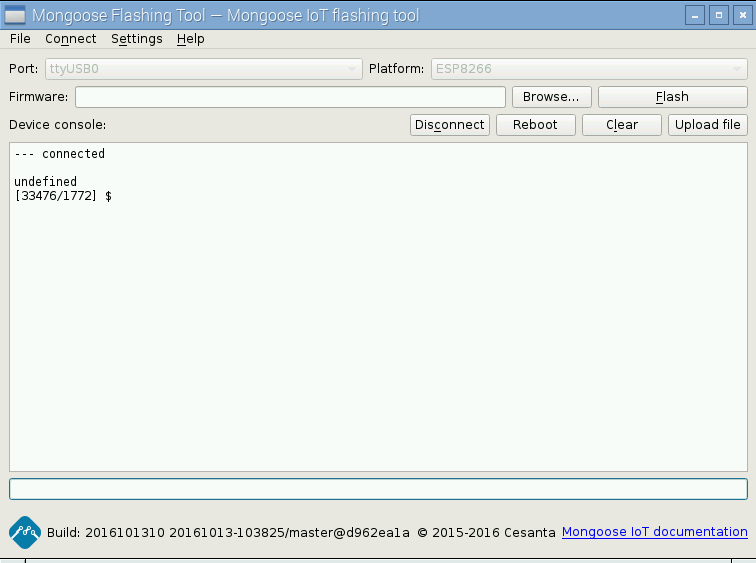
Task: Open the Help menu
Action: point(190,39)
